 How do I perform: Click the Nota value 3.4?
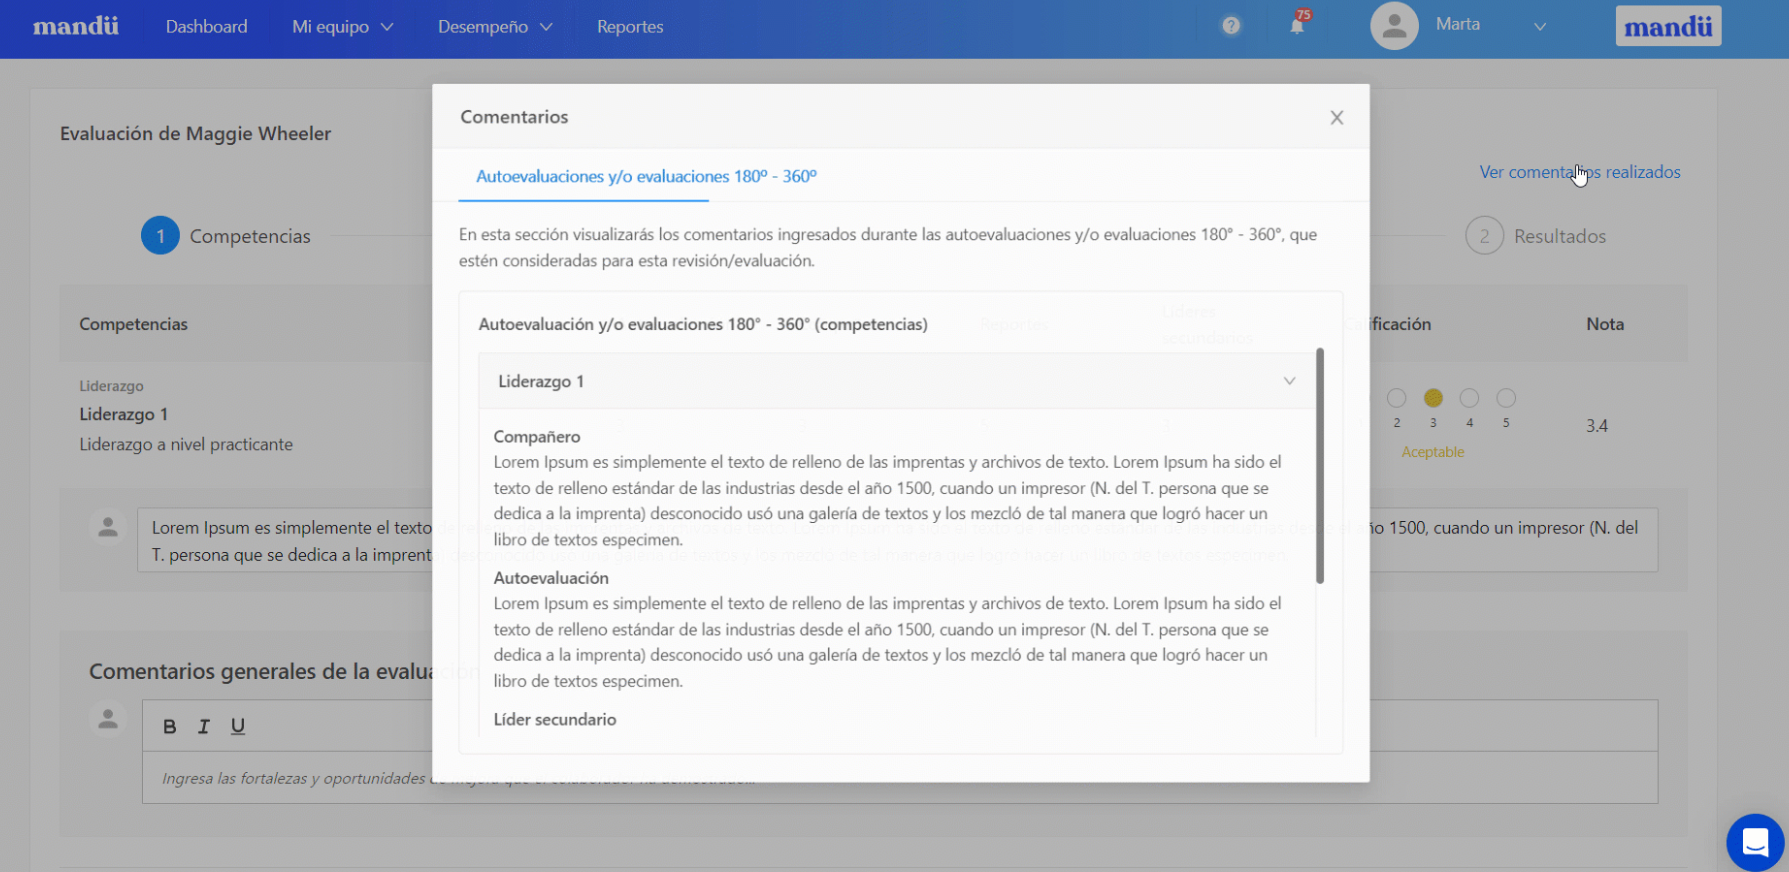tap(1597, 426)
